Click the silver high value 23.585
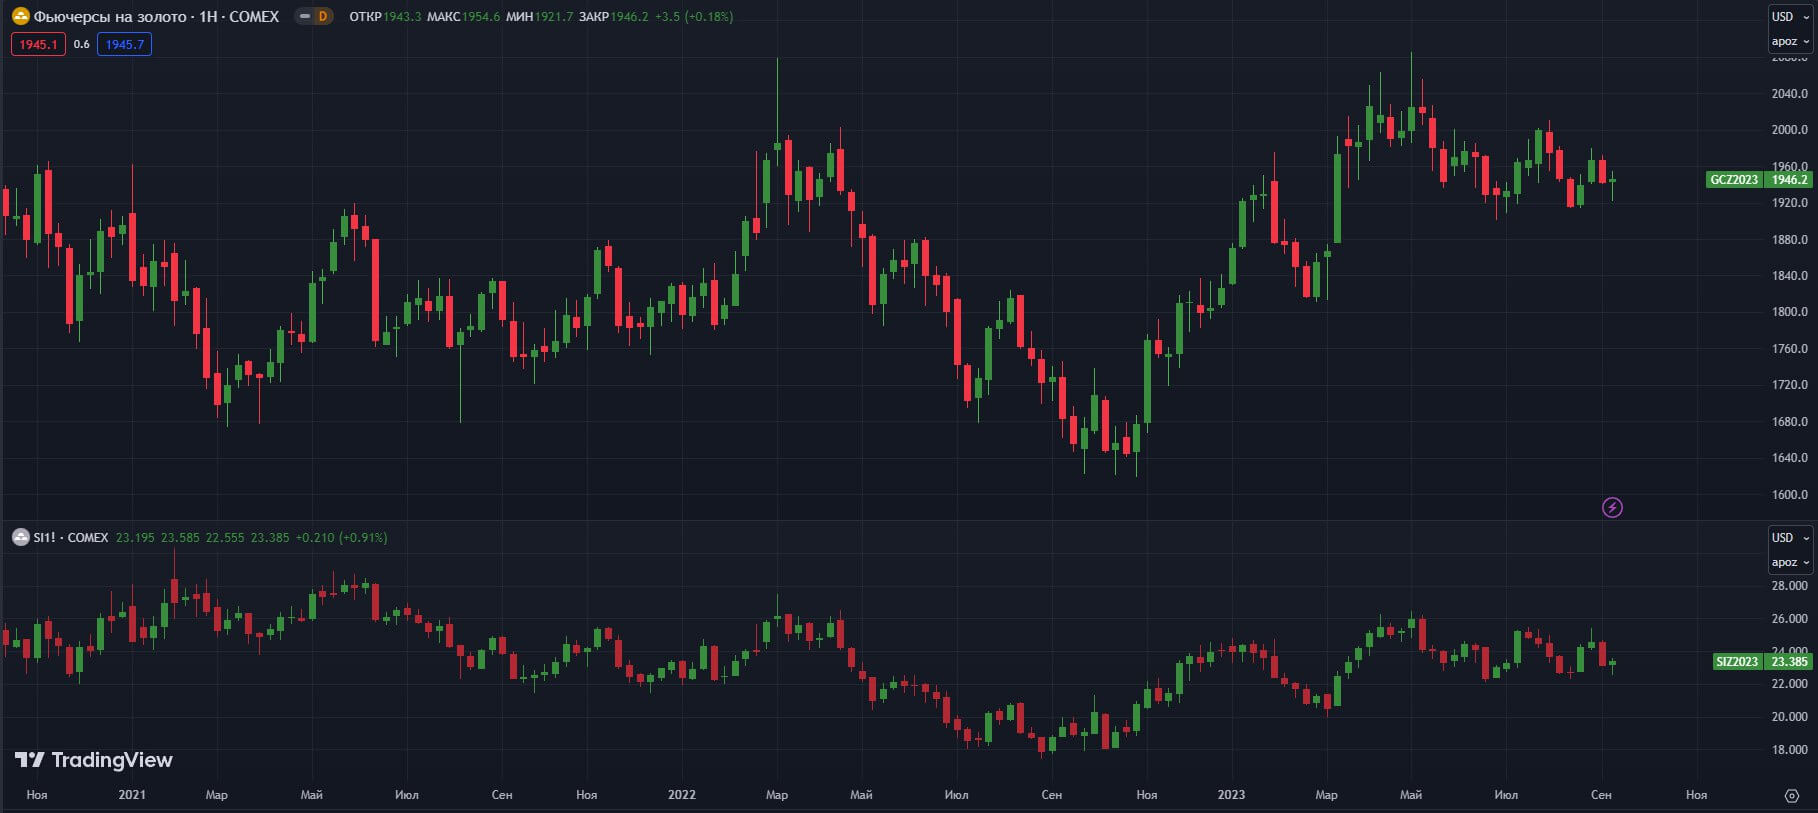 (x=180, y=537)
